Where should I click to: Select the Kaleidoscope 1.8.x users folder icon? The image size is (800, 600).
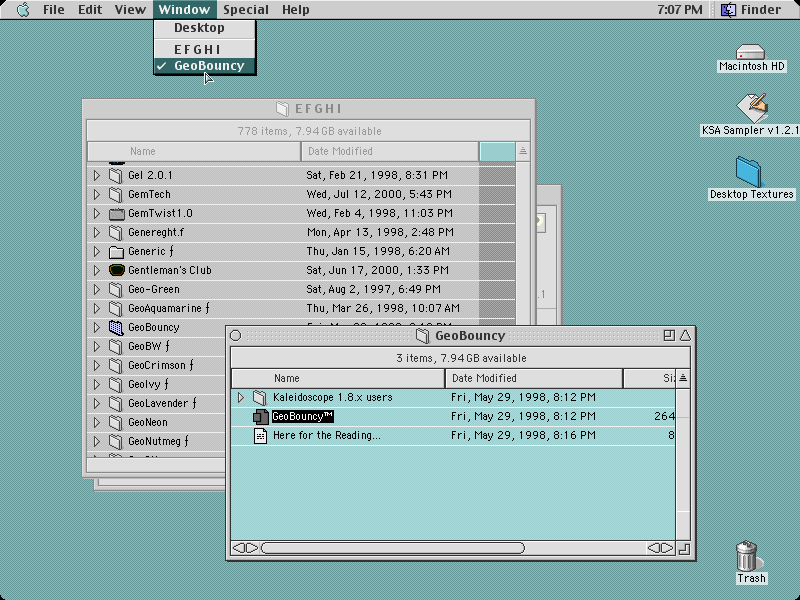260,397
